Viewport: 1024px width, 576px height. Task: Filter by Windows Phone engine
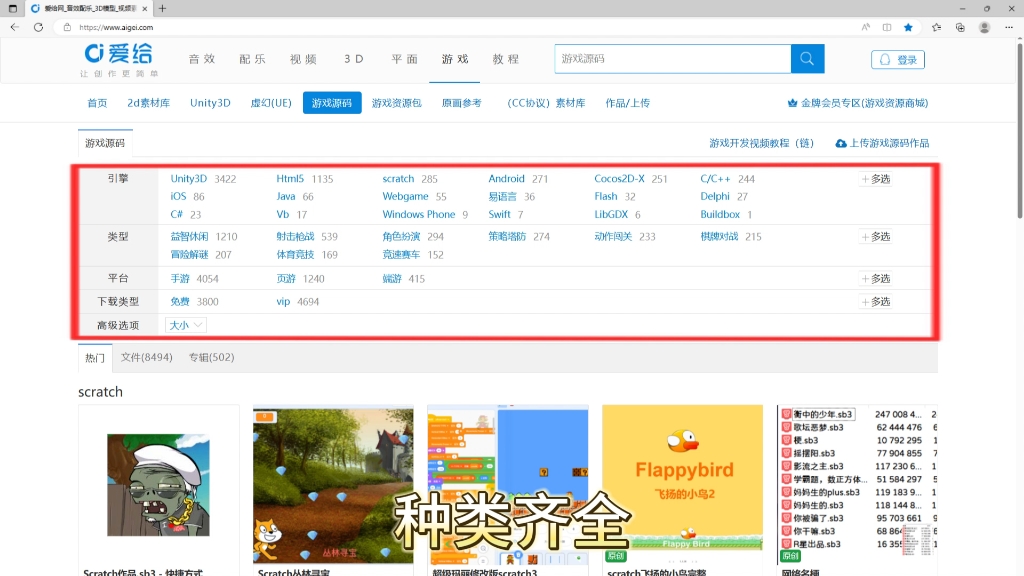click(419, 214)
